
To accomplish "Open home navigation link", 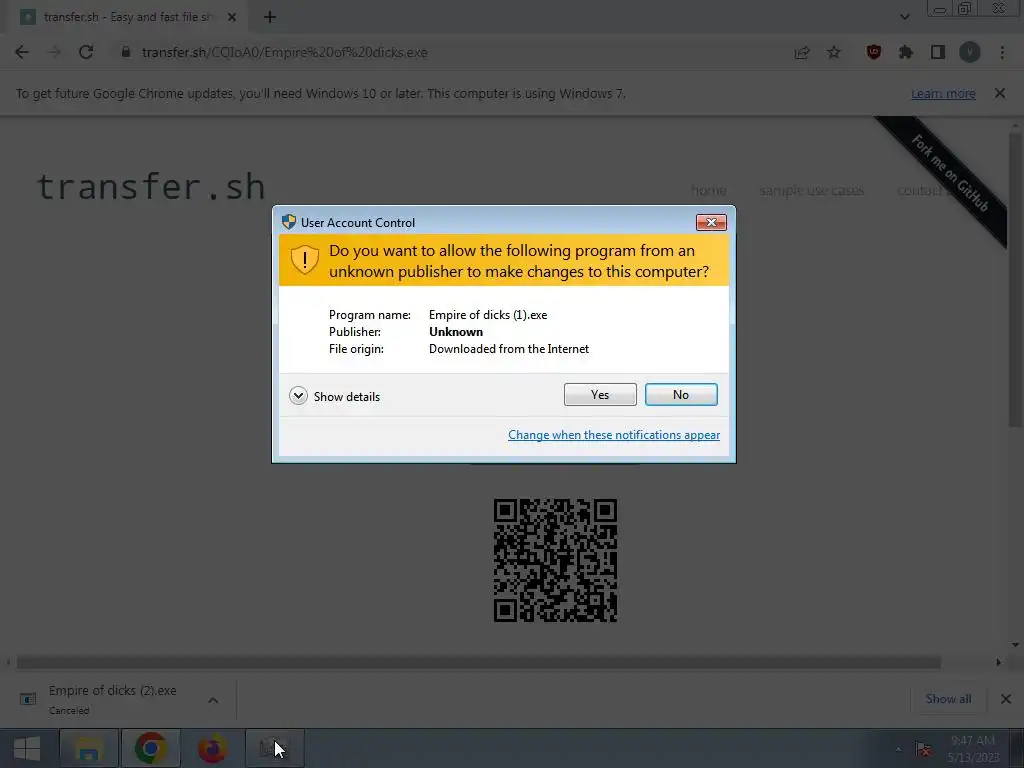I will tap(709, 190).
